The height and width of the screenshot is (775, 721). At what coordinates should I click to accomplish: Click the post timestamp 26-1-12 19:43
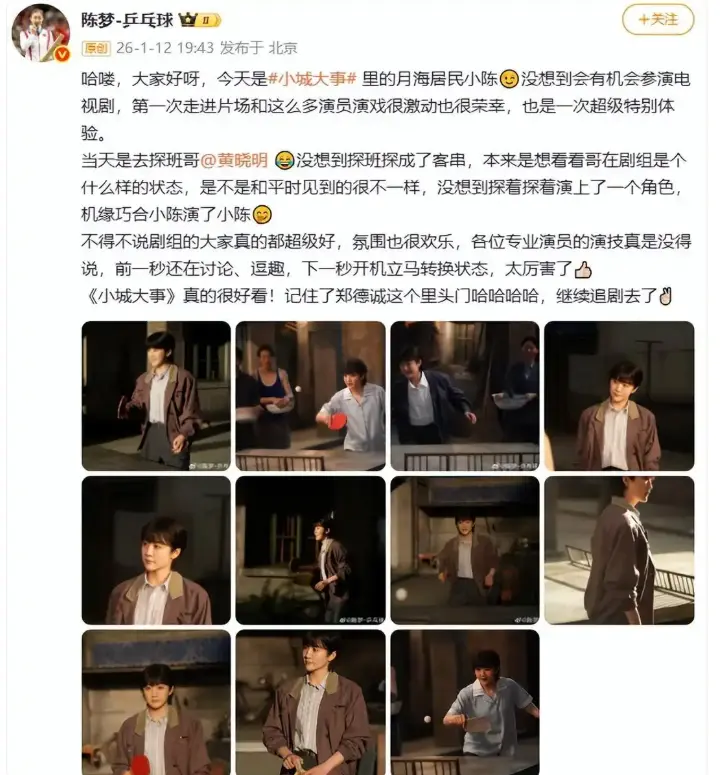[165, 48]
